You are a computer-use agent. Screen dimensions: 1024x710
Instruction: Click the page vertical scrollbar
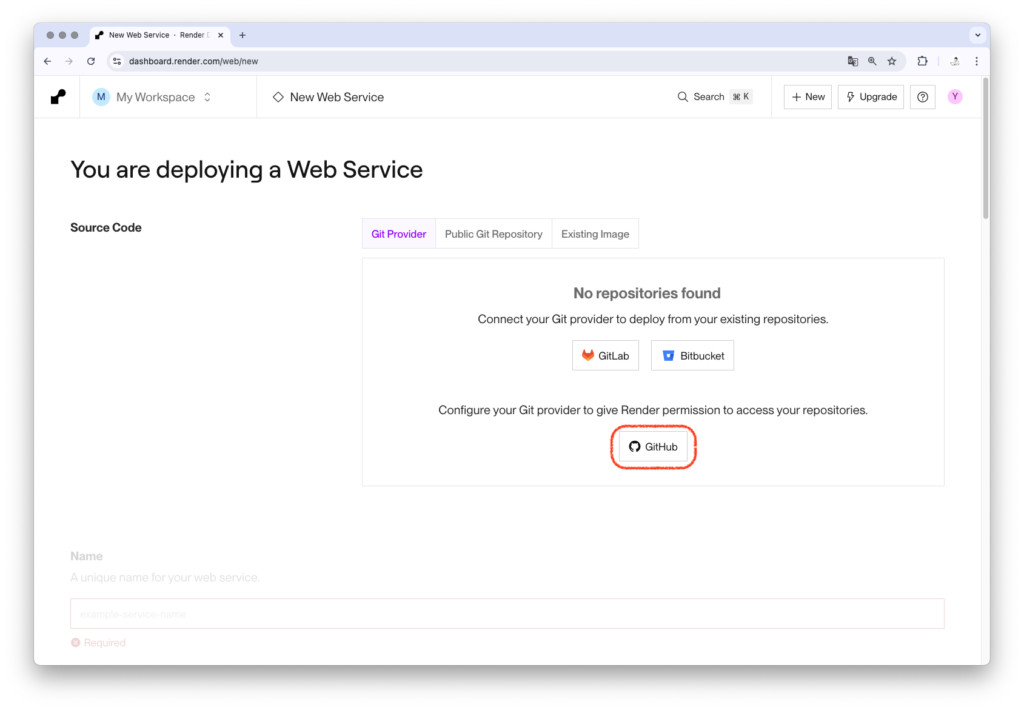(985, 149)
